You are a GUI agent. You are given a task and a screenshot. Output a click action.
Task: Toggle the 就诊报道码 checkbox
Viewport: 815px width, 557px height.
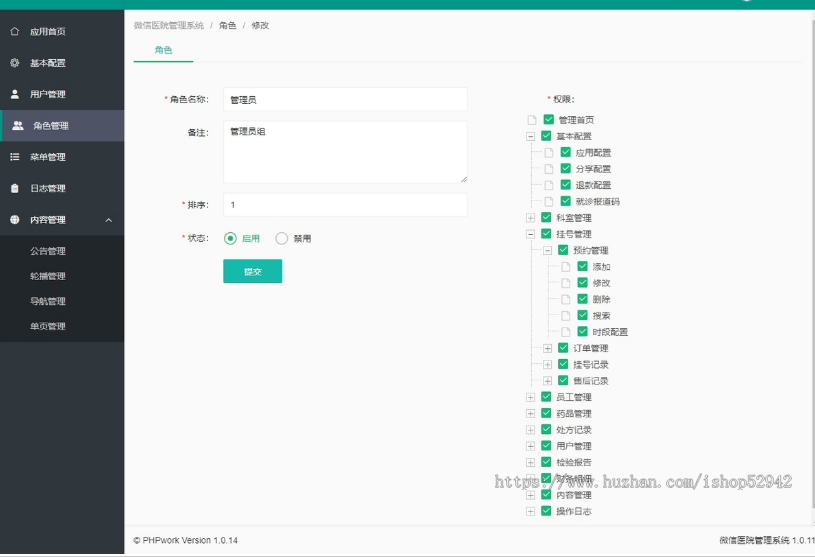566,201
